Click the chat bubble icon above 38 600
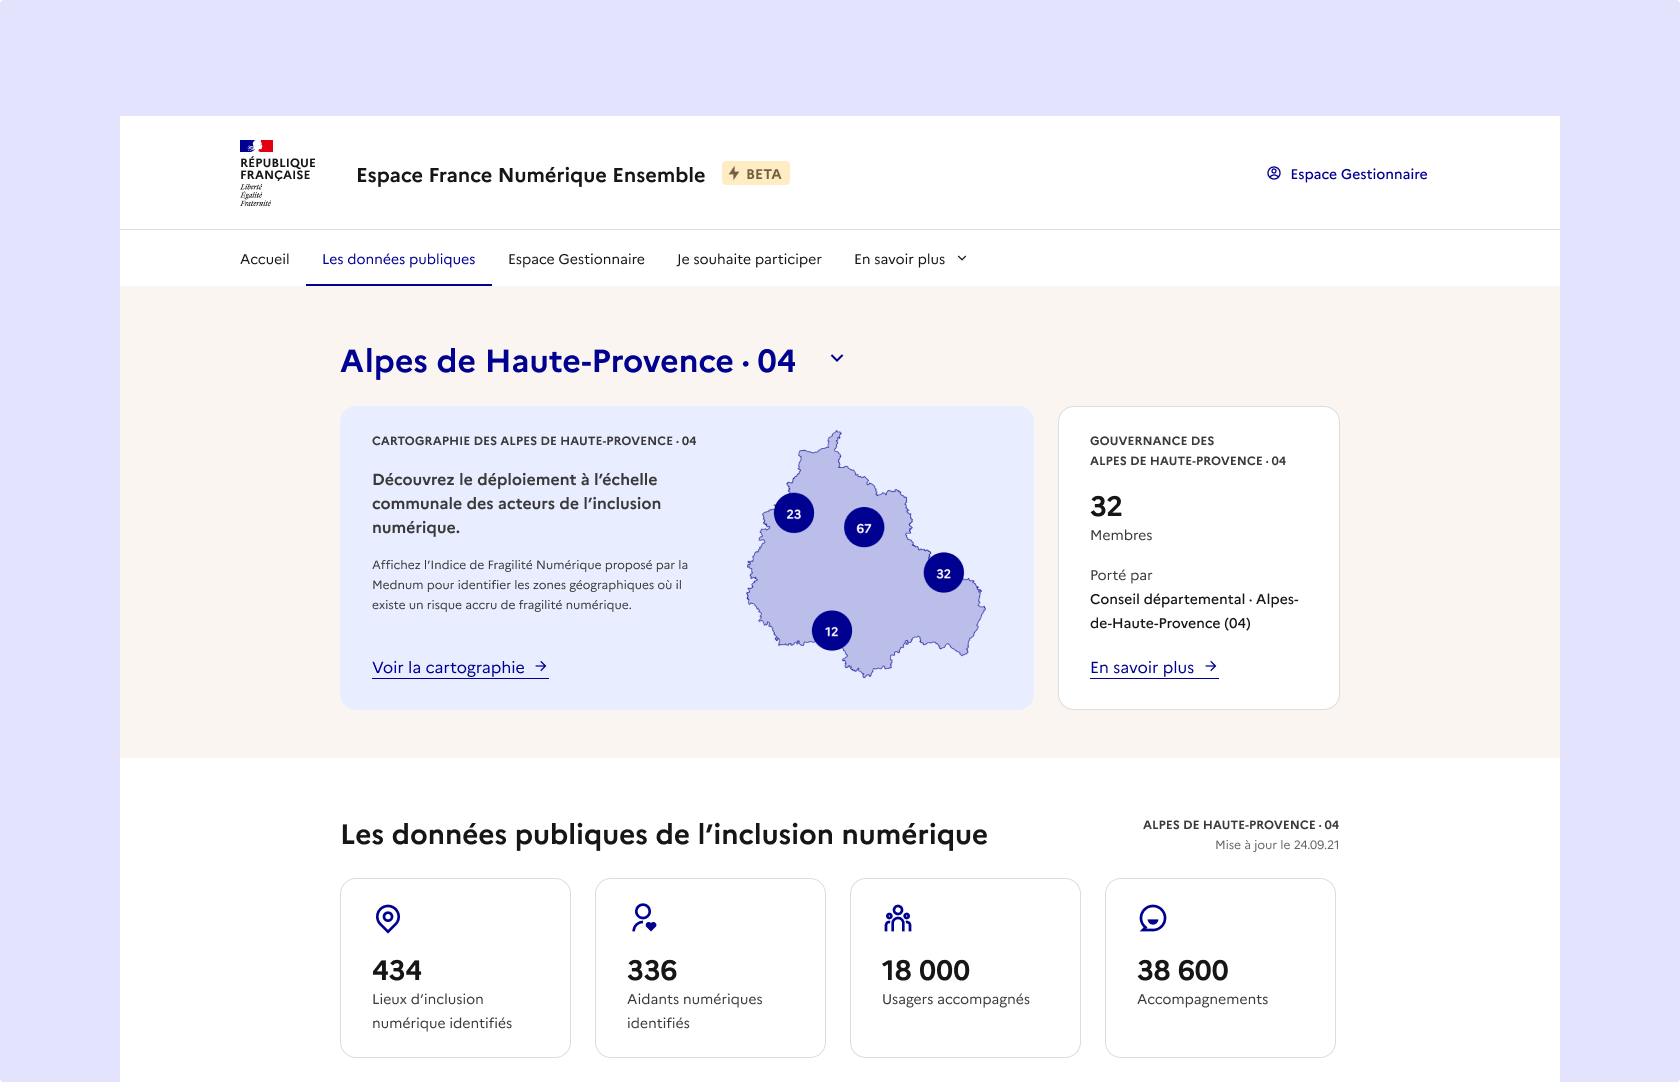 tap(1153, 918)
